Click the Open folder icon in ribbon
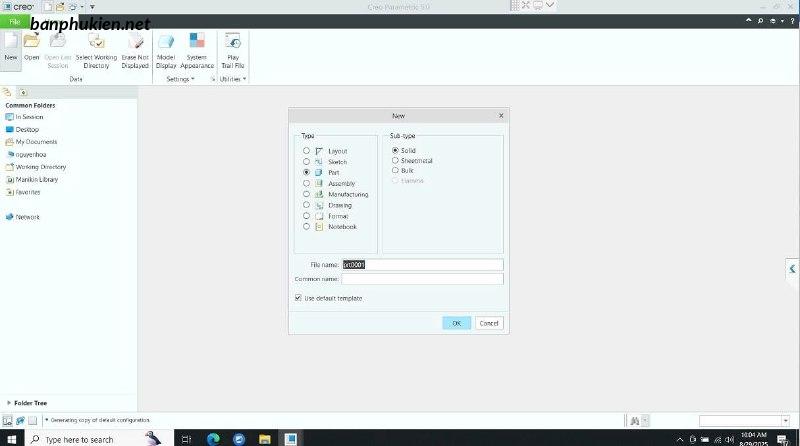800x446 pixels. point(32,42)
